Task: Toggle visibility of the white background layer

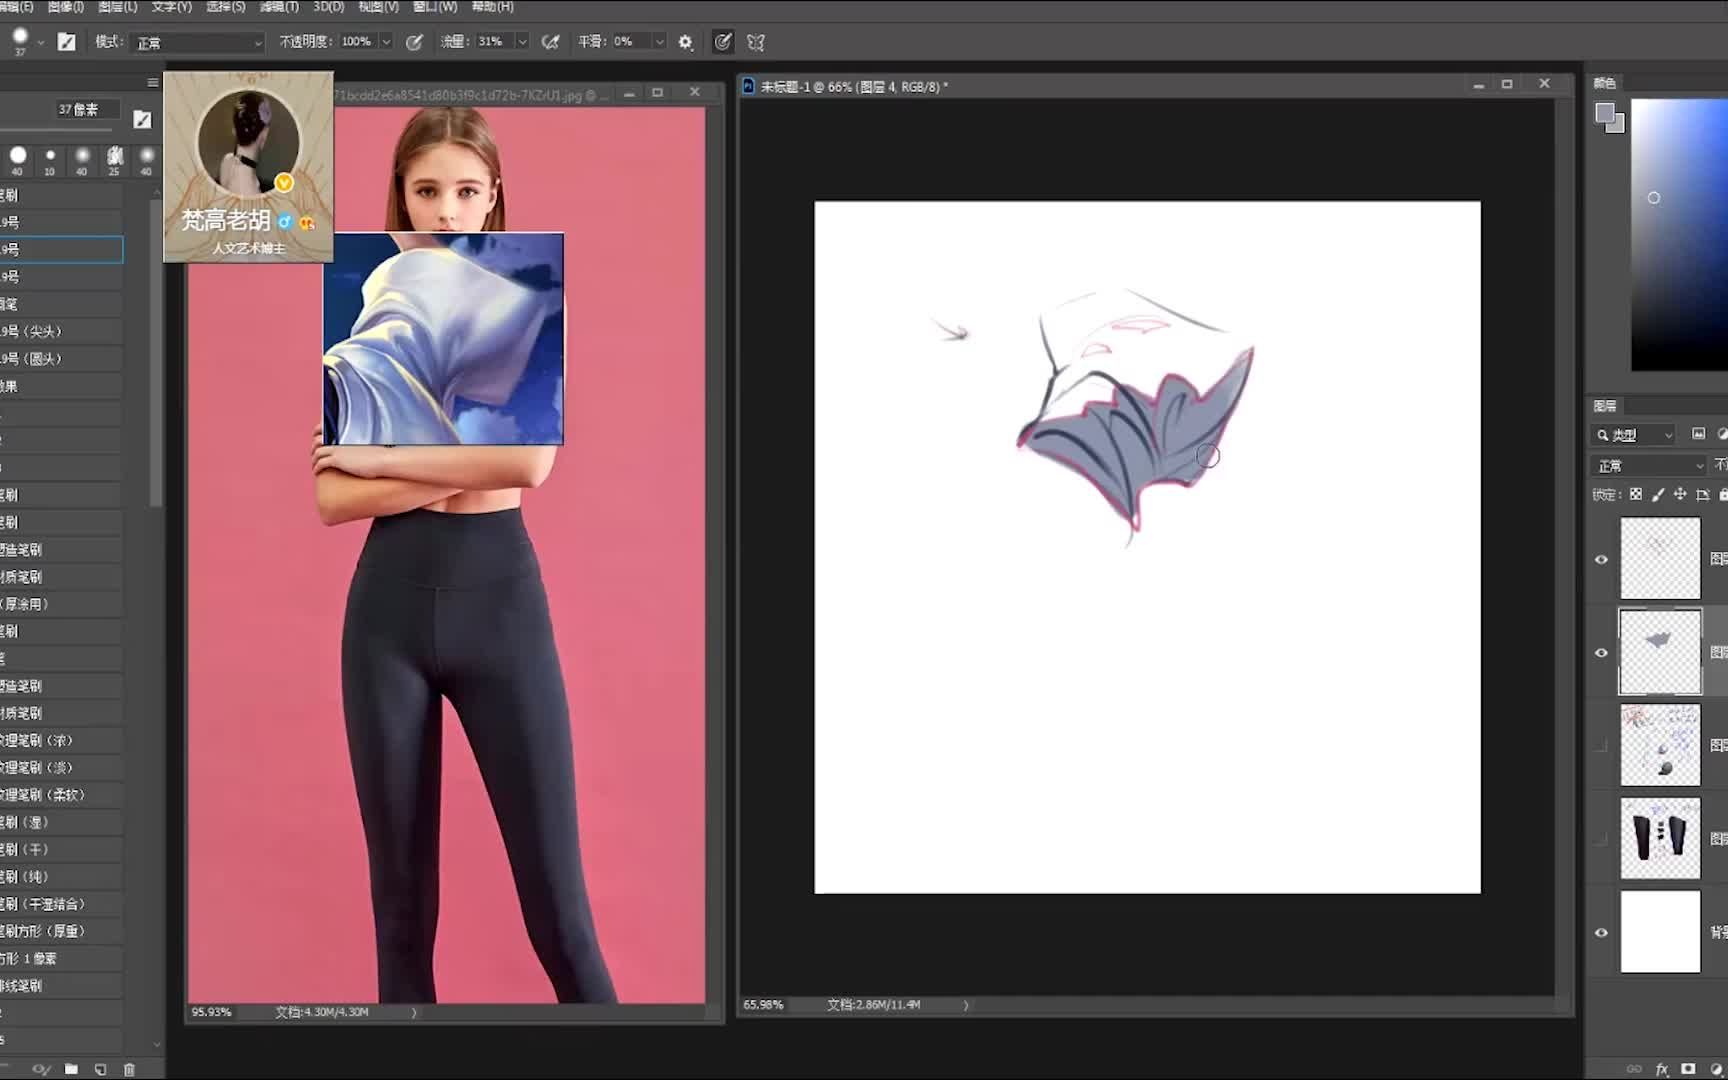Action: (1601, 932)
